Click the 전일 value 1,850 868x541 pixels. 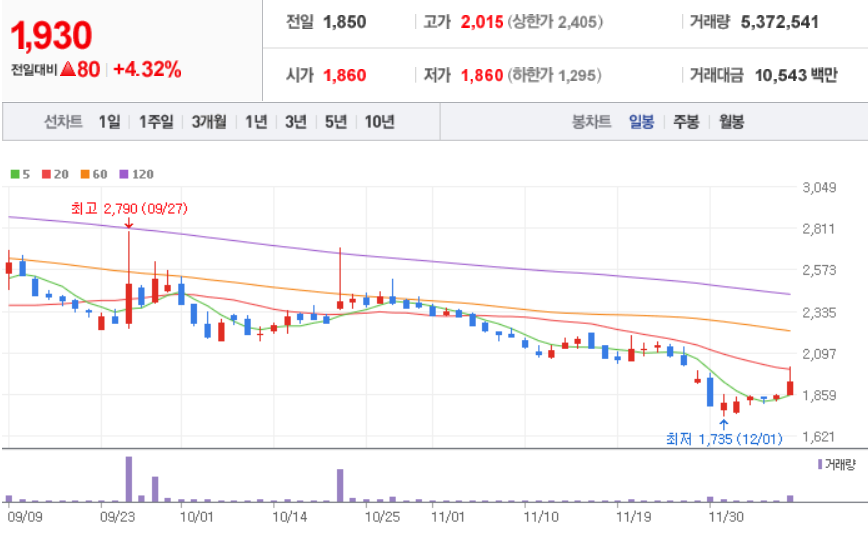pyautogui.click(x=345, y=22)
